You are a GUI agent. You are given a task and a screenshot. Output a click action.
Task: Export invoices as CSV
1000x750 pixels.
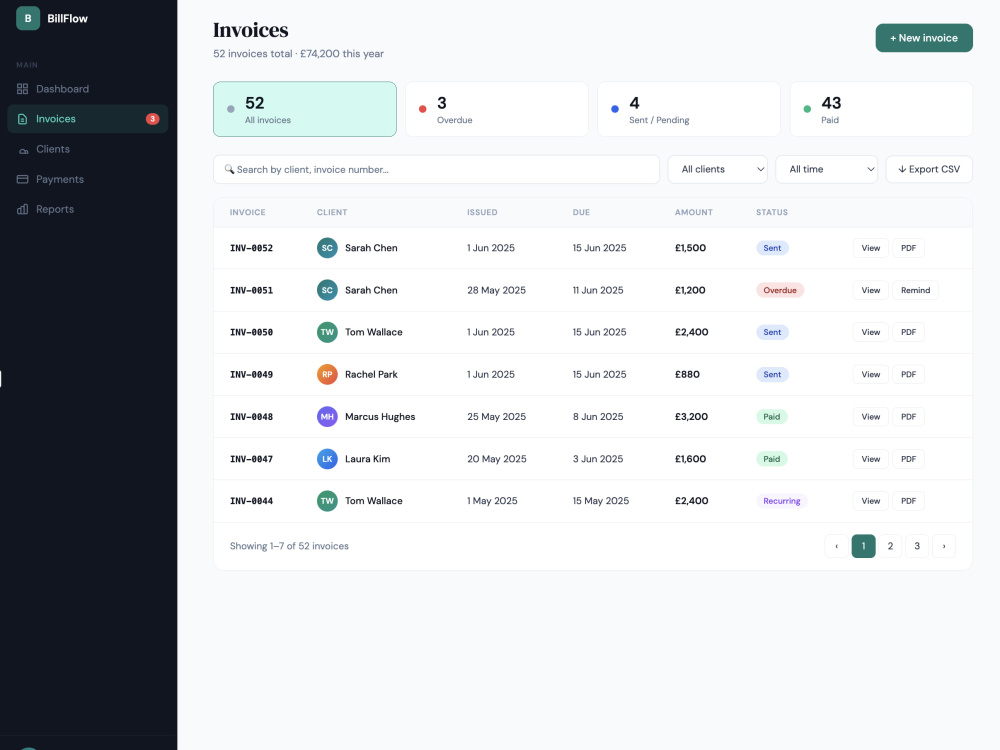point(929,169)
